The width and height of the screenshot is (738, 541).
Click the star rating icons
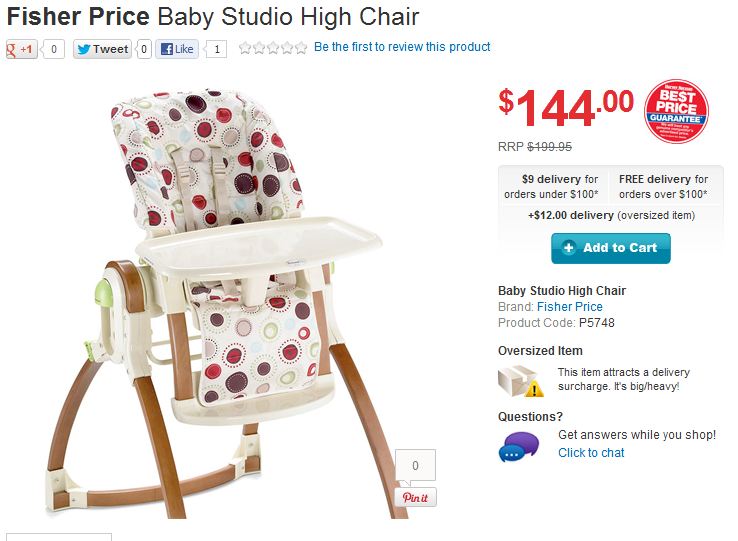pos(273,48)
